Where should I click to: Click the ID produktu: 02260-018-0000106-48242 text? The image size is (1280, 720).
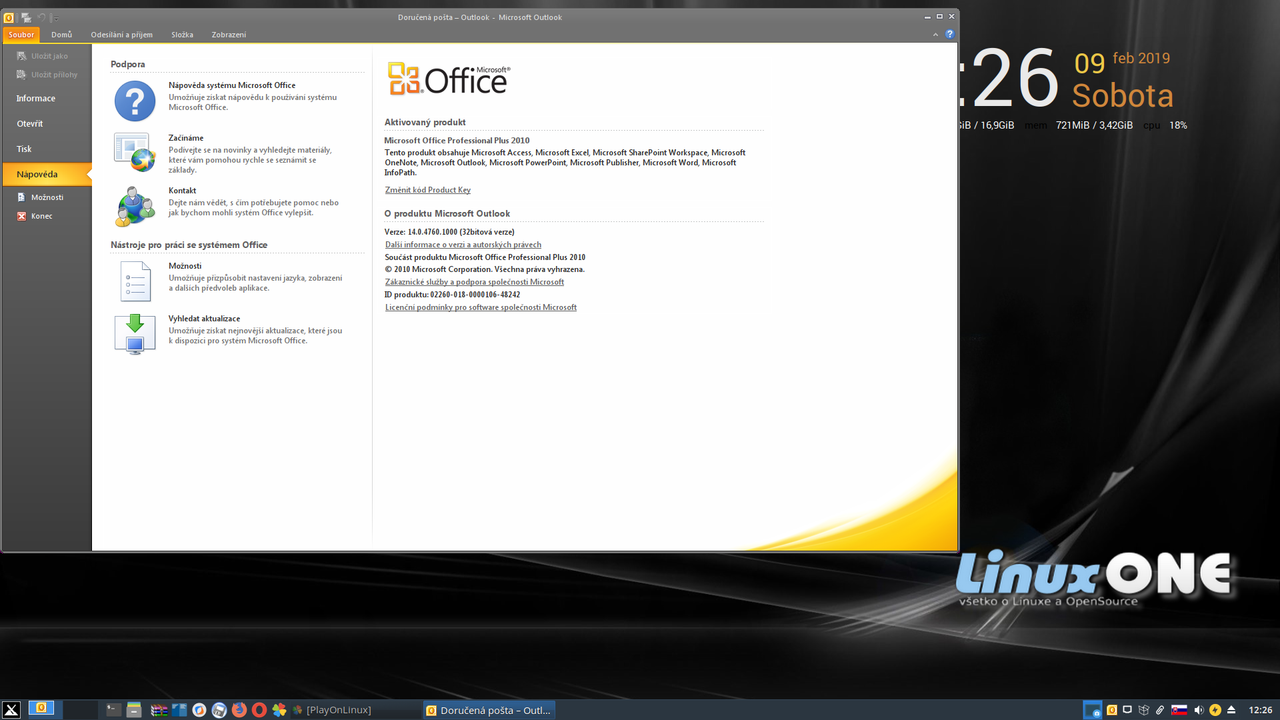453,295
